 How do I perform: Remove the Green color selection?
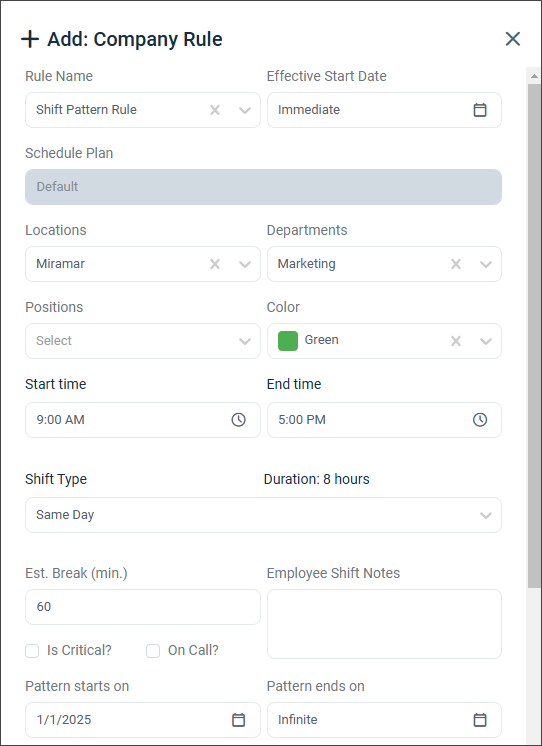click(456, 341)
